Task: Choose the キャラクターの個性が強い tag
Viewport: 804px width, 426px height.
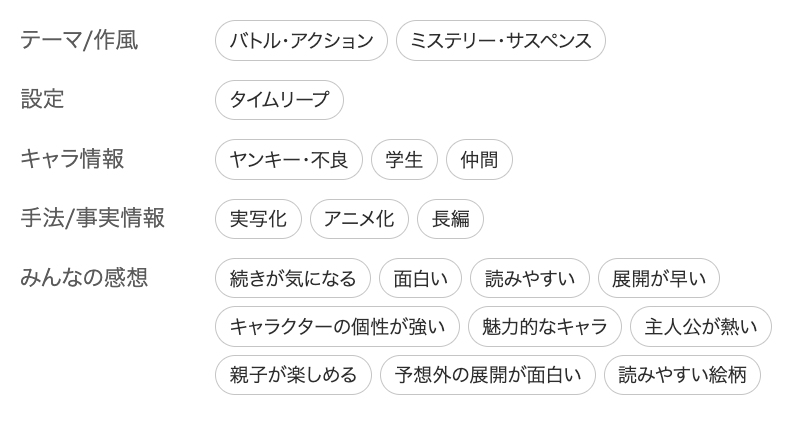Action: click(x=337, y=327)
